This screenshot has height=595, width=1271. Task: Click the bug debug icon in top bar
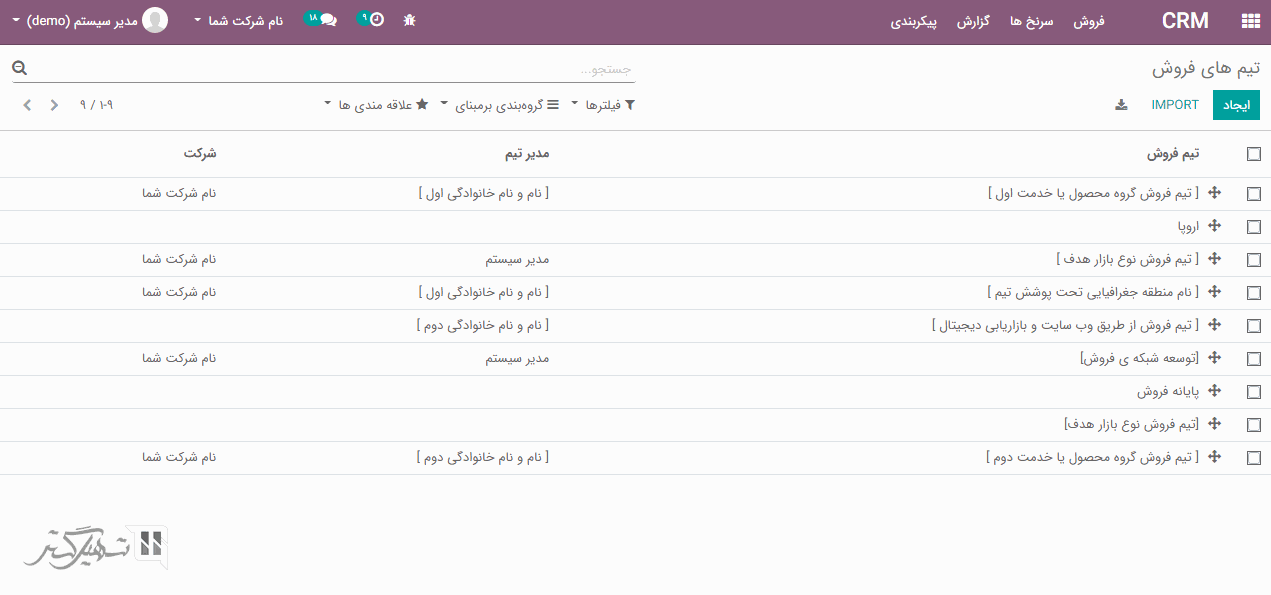tap(408, 19)
